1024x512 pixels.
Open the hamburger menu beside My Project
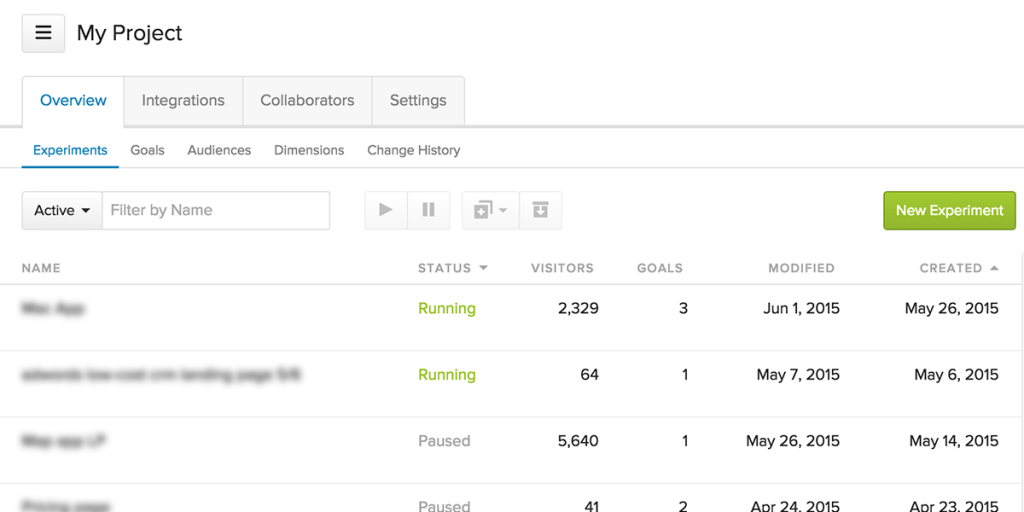point(43,33)
